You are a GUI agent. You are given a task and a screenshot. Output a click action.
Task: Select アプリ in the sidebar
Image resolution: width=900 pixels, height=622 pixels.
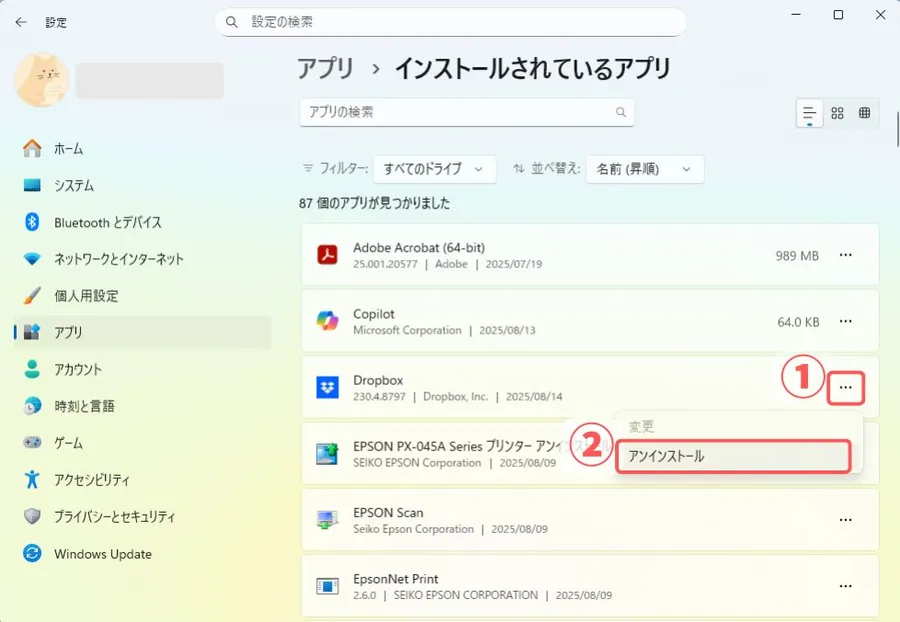point(142,332)
